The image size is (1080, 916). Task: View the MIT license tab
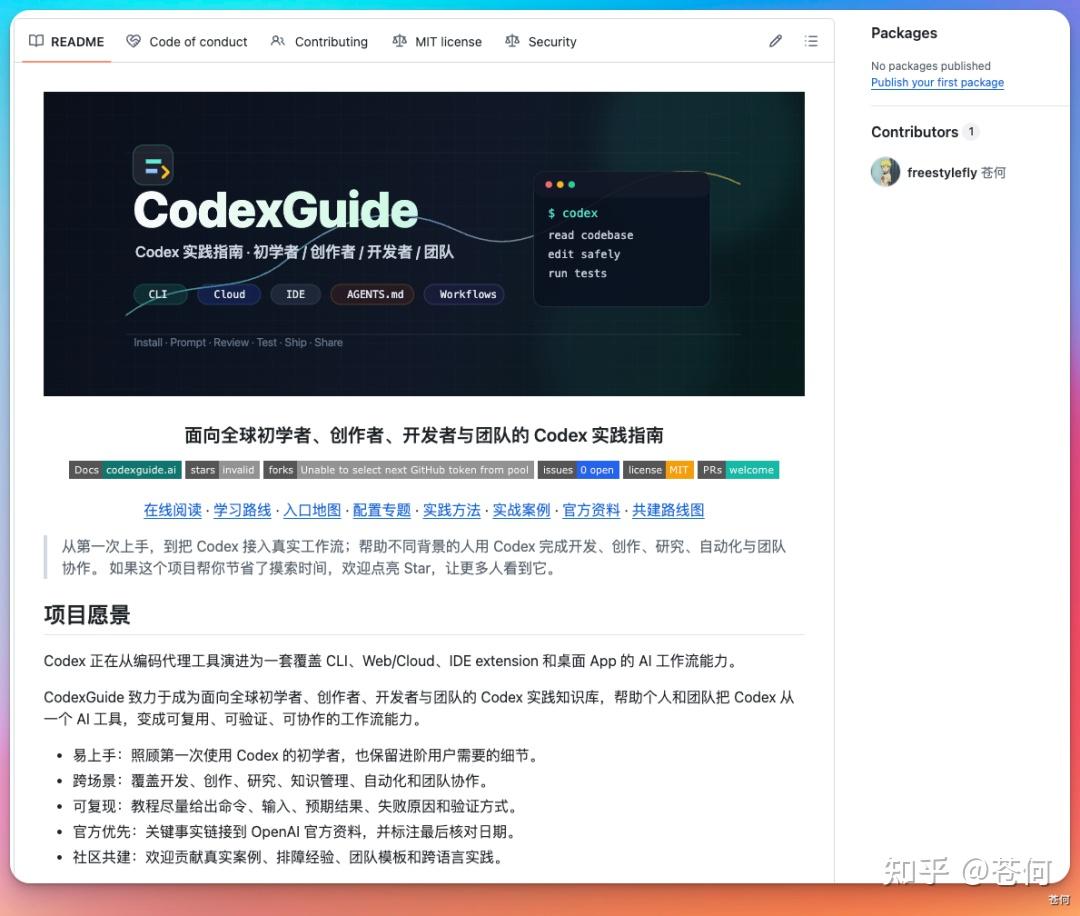click(437, 41)
